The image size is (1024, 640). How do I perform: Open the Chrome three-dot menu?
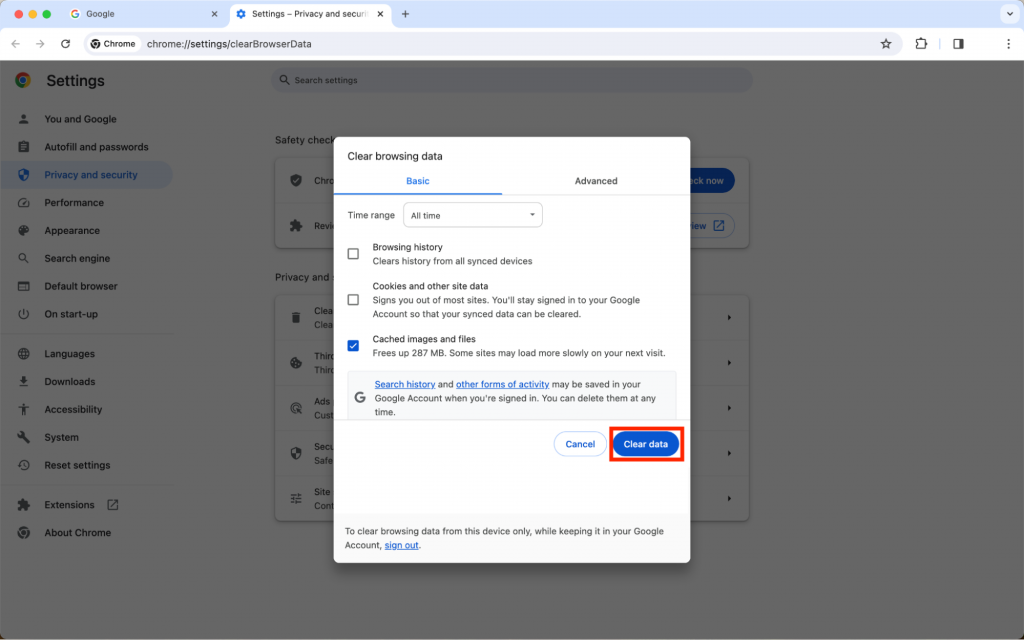pyautogui.click(x=1007, y=43)
